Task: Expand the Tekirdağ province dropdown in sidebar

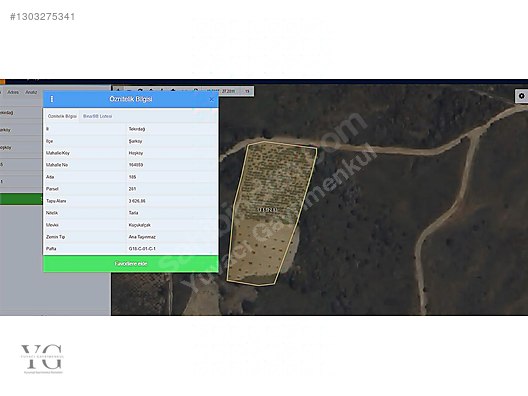Action: tap(21, 112)
